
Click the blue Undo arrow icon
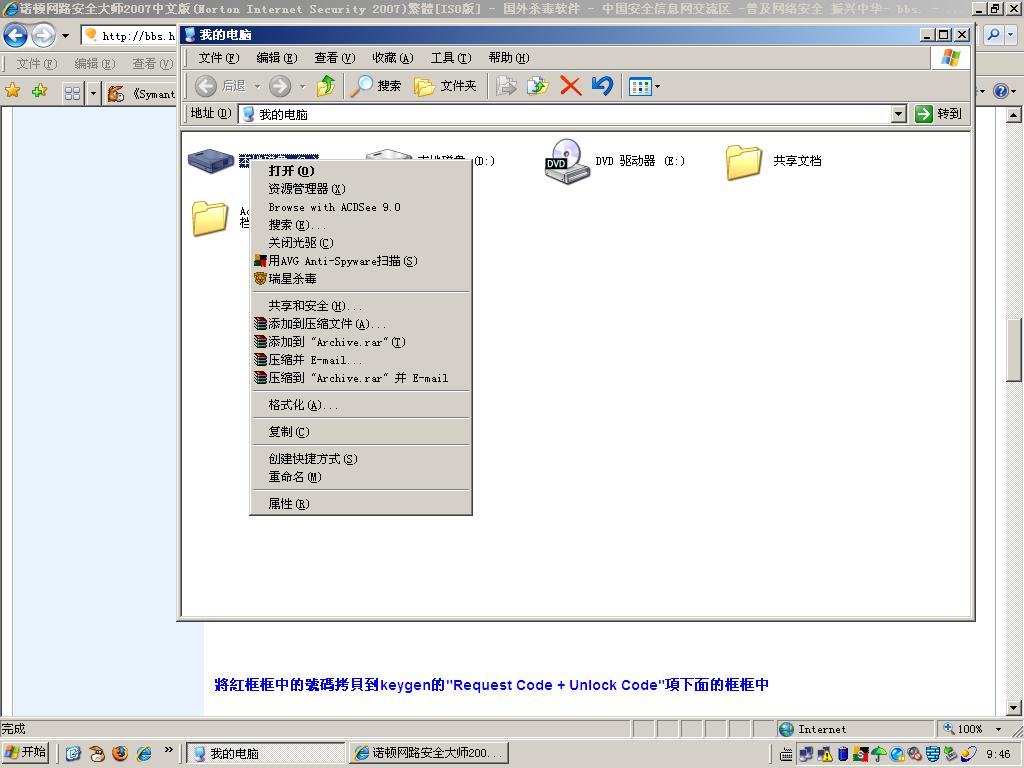(602, 86)
